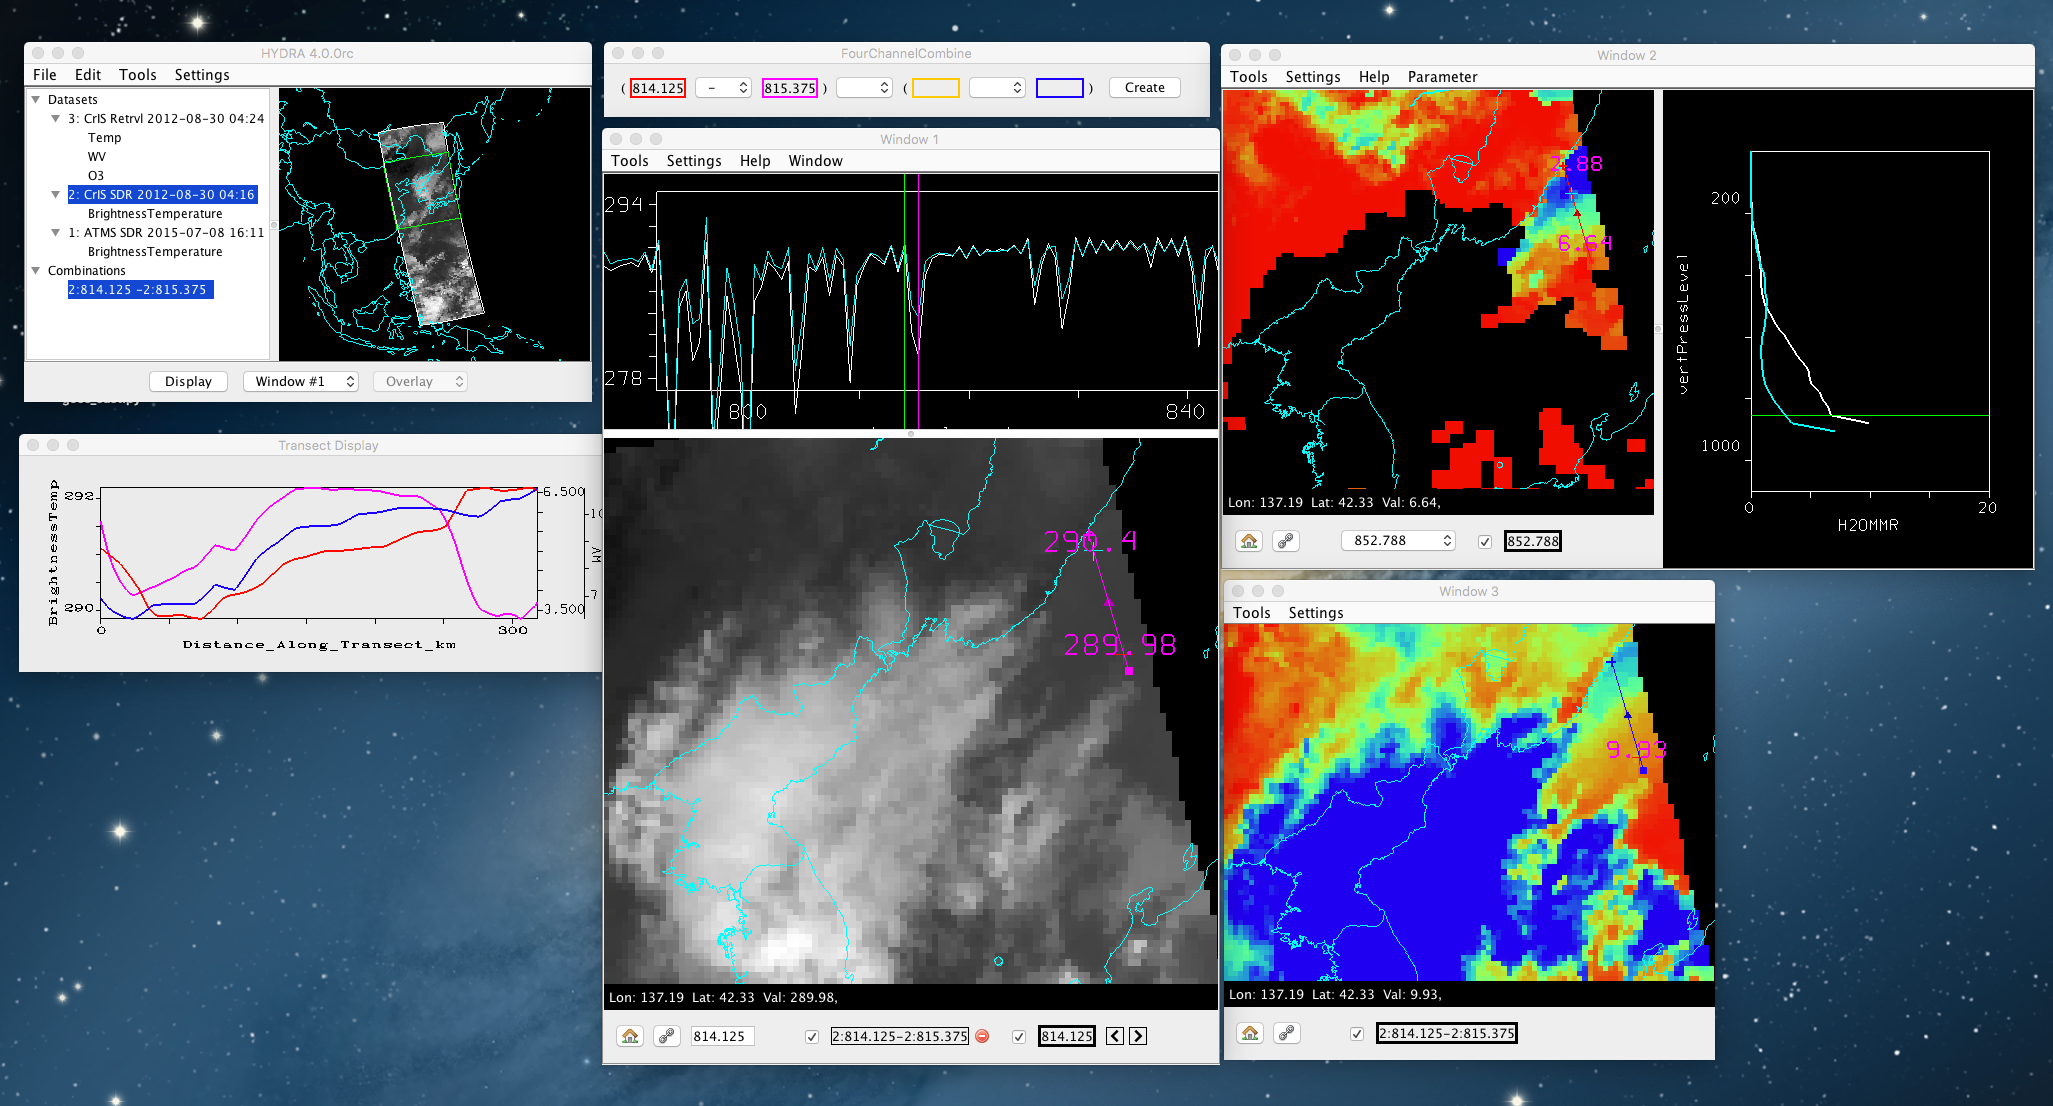Select the WV item in datasets tree
The image size is (2053, 1106).
[96, 156]
